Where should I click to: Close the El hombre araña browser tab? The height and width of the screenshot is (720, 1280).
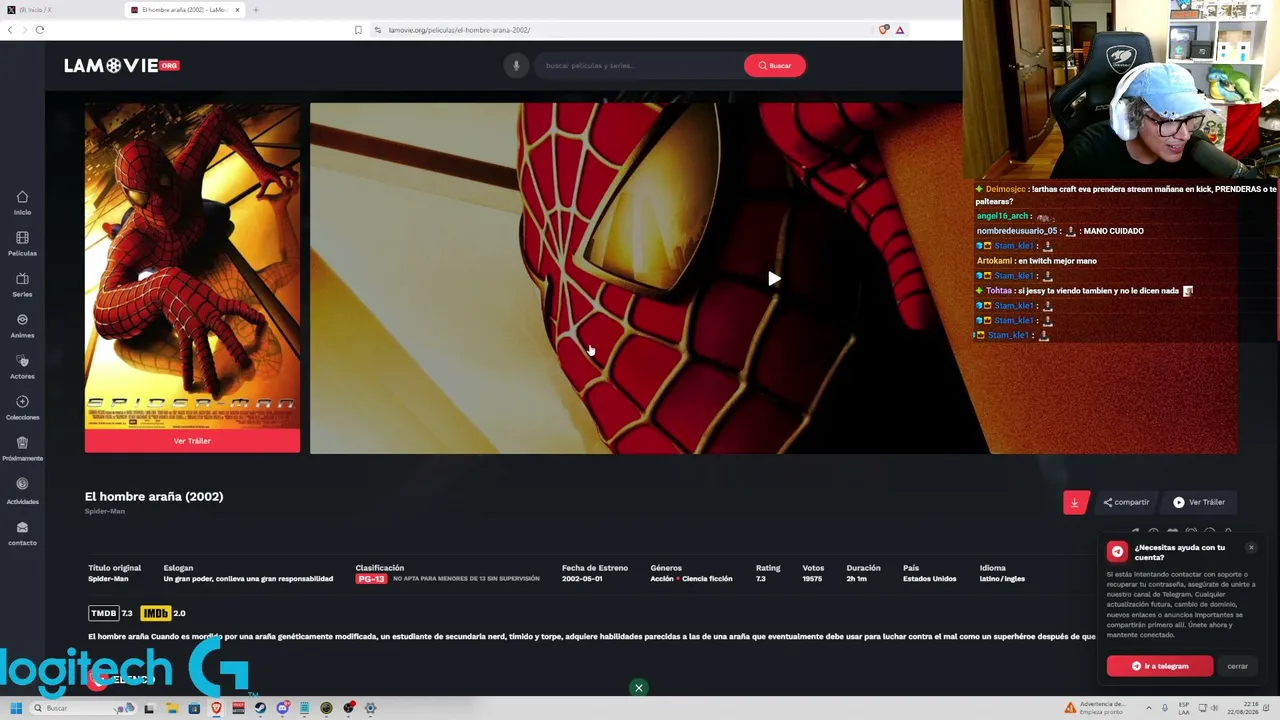click(237, 10)
